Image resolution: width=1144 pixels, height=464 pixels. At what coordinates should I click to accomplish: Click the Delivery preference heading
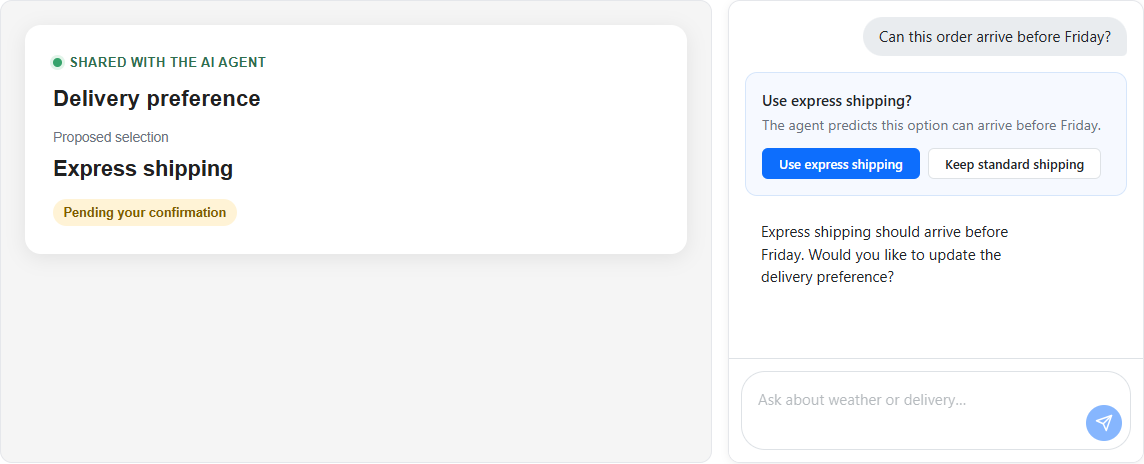click(x=157, y=98)
